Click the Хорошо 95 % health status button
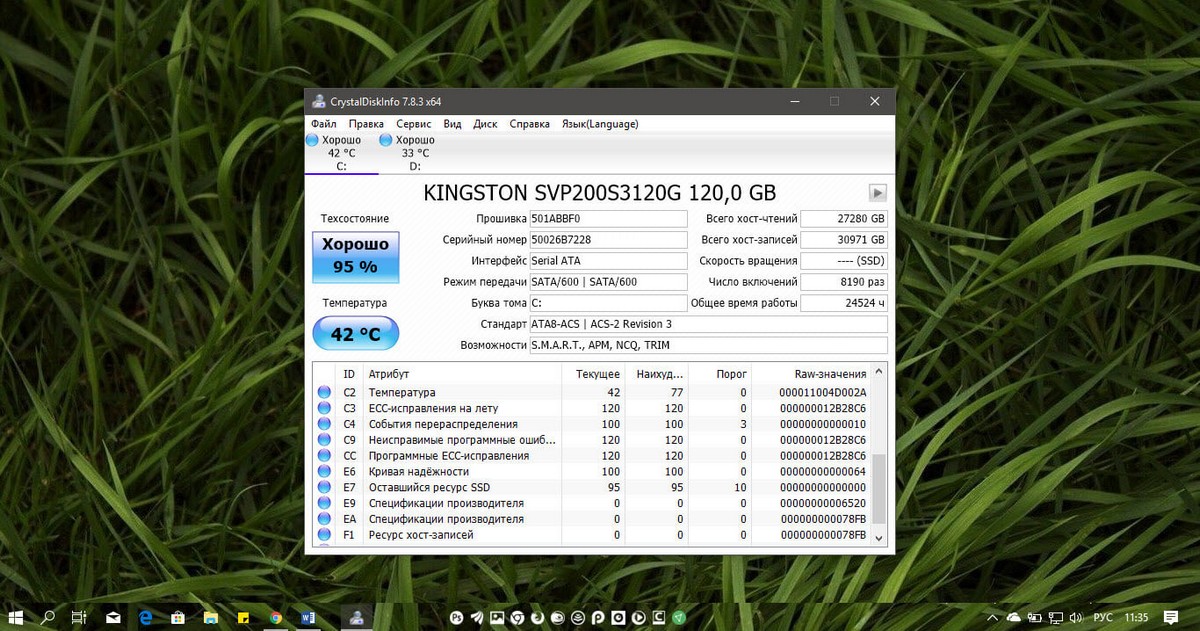The image size is (1200, 631). 355,256
